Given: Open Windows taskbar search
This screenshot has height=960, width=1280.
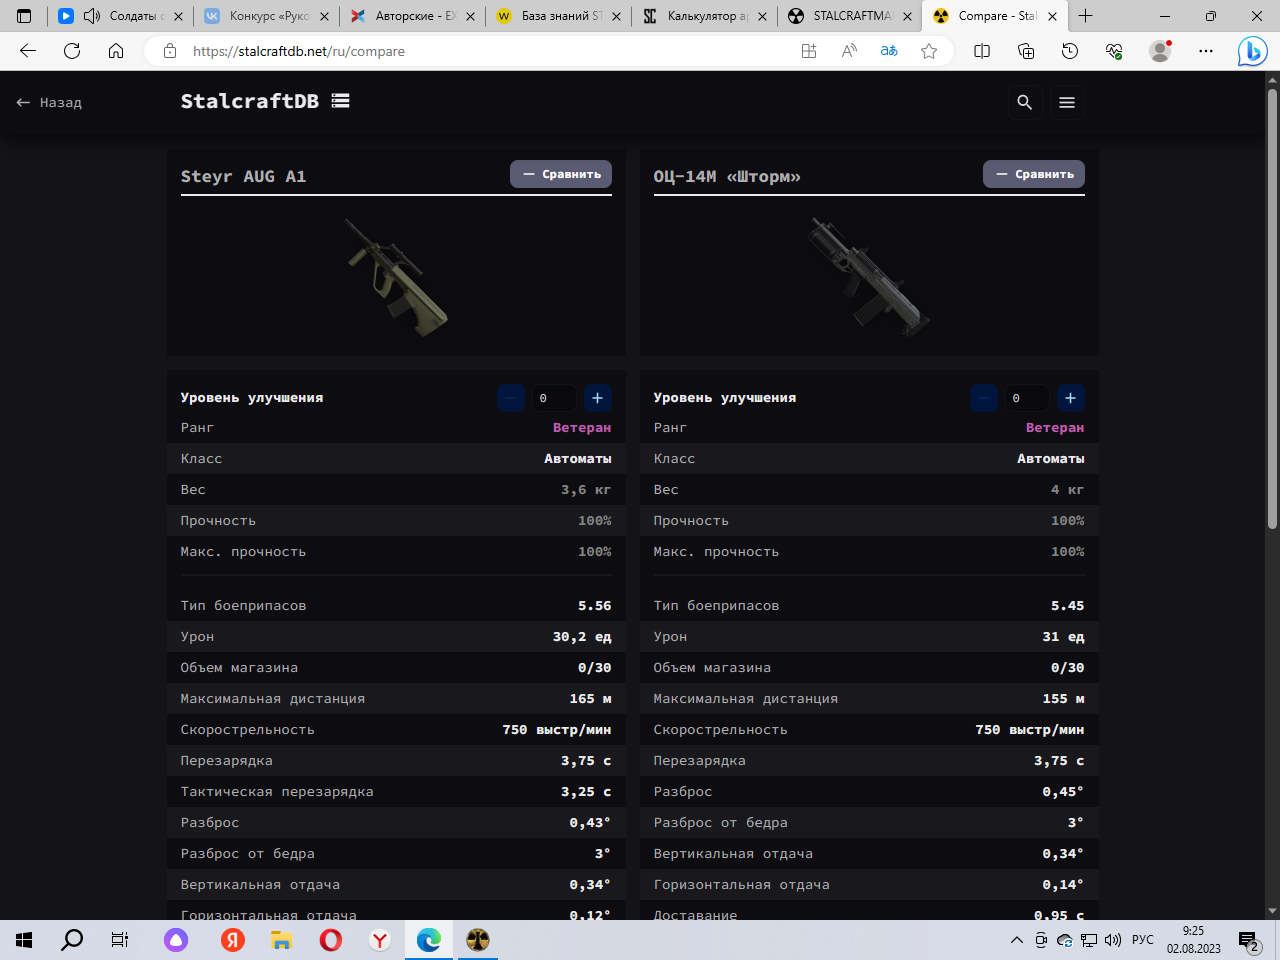Looking at the screenshot, I should pyautogui.click(x=72, y=940).
